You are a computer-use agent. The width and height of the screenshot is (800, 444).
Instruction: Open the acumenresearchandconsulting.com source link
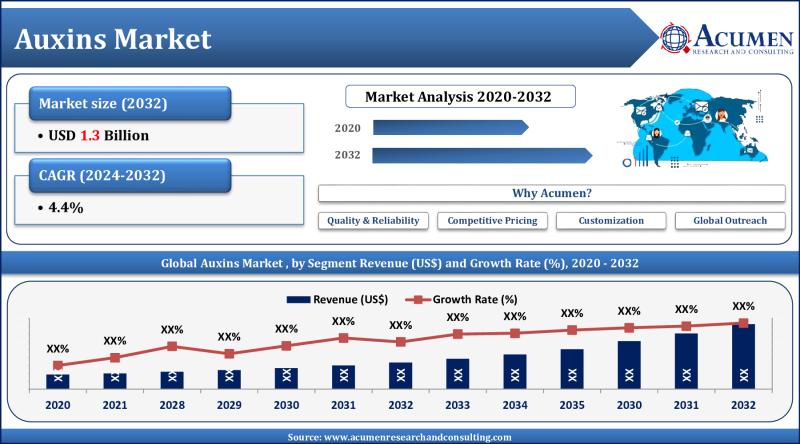398,437
